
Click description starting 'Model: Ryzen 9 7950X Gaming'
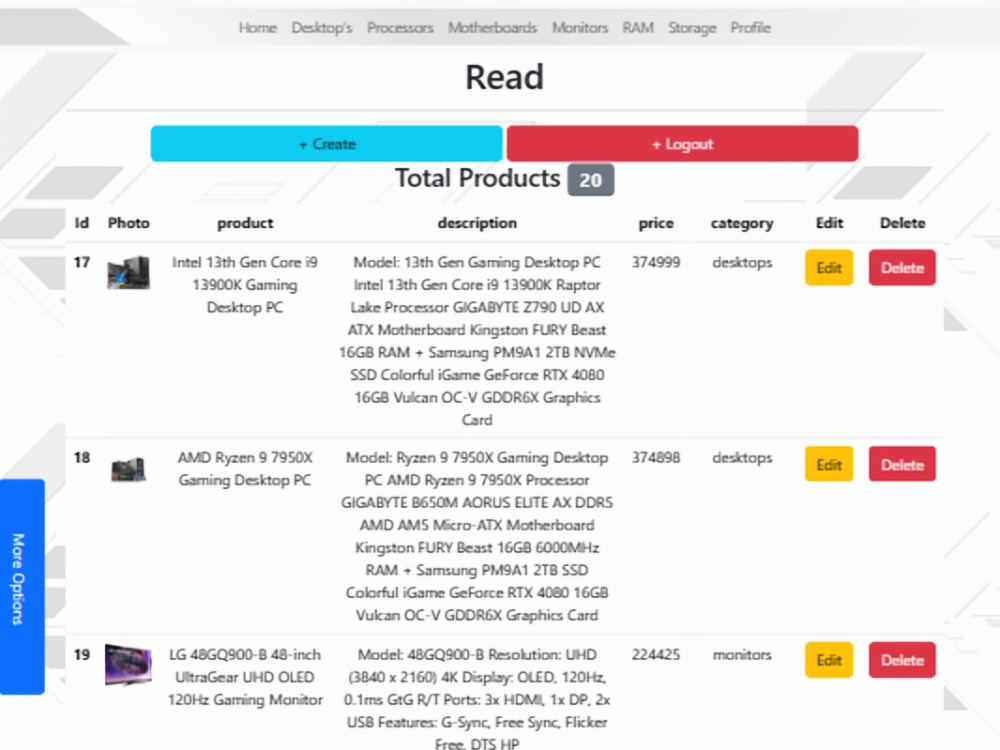(x=477, y=536)
